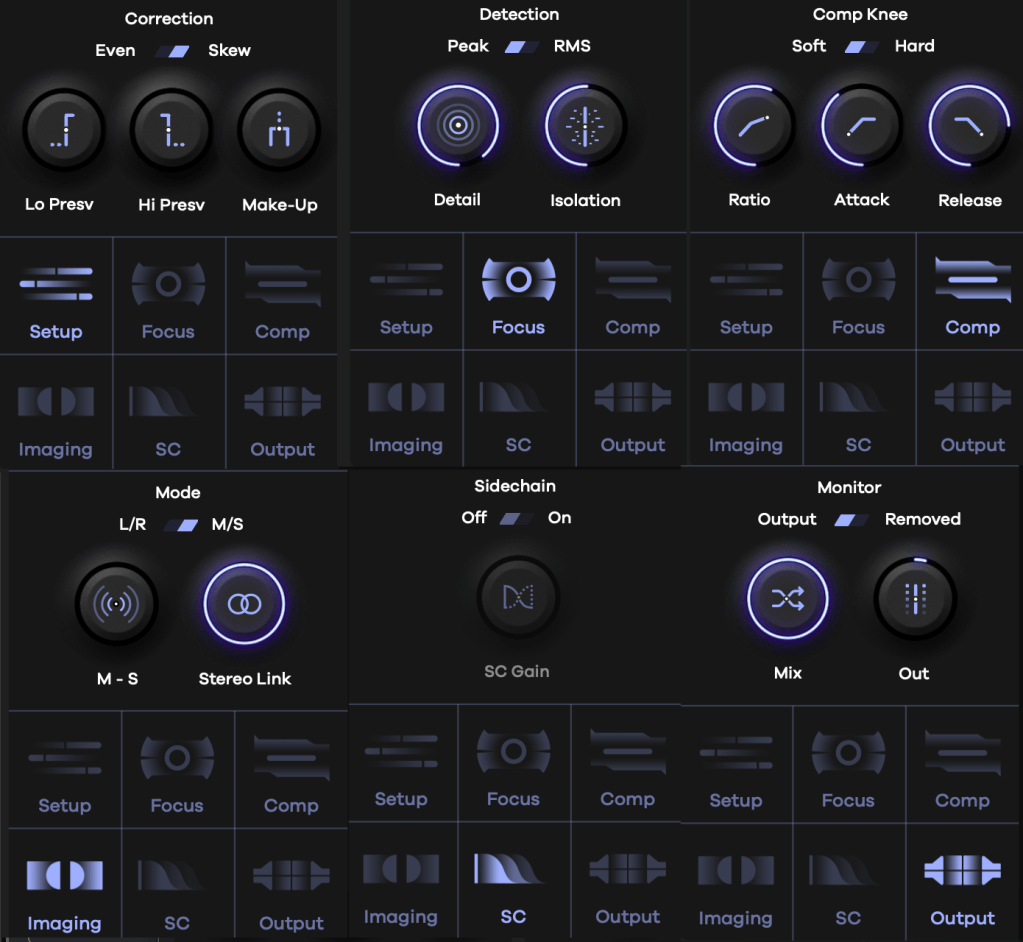1023x942 pixels.
Task: Select the Make-Up gain knob
Action: tap(279, 131)
